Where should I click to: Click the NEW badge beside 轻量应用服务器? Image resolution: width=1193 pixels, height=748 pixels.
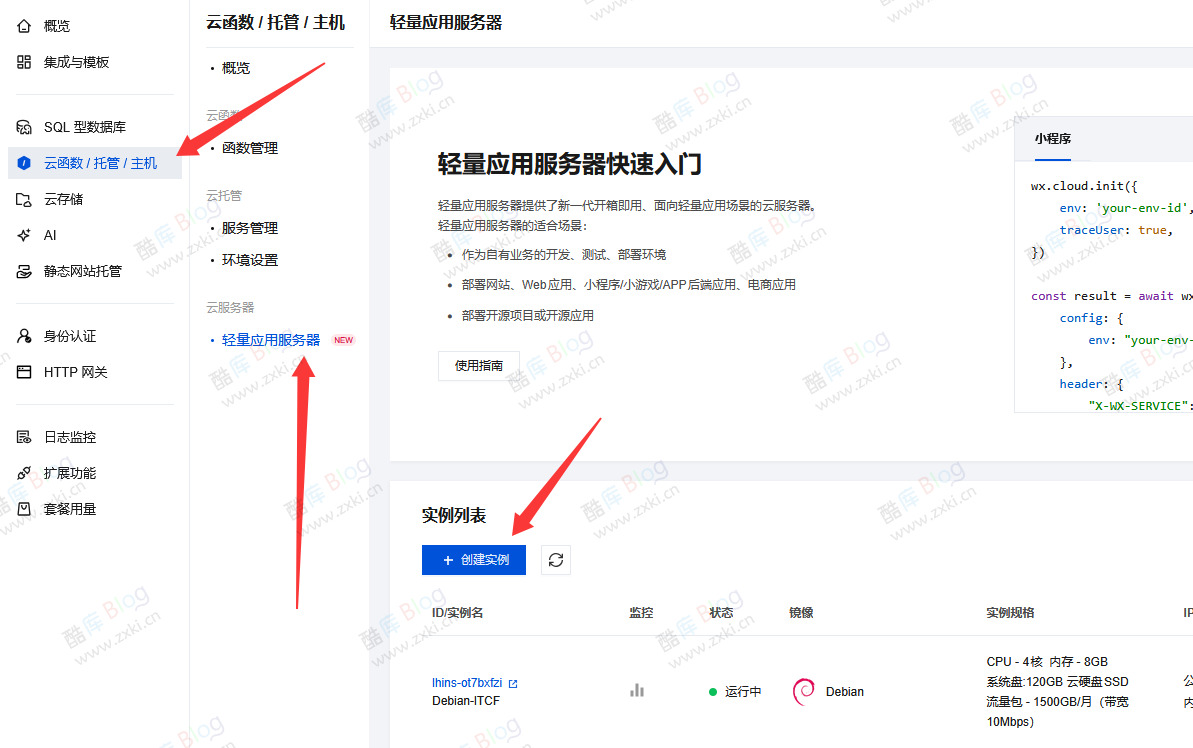coord(344,340)
